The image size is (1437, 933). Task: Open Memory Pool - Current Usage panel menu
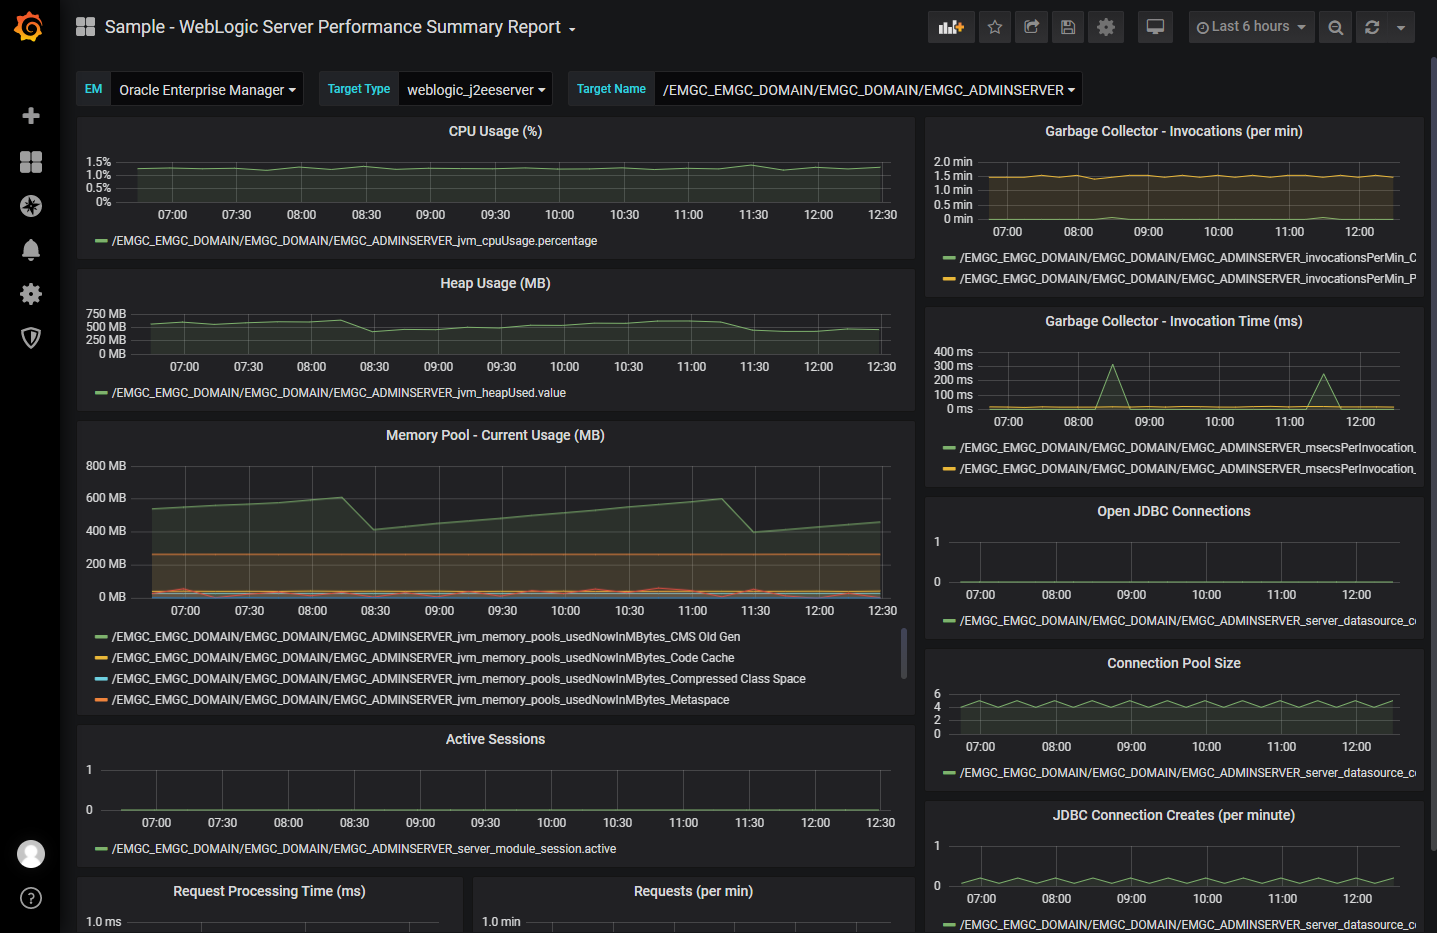click(495, 435)
